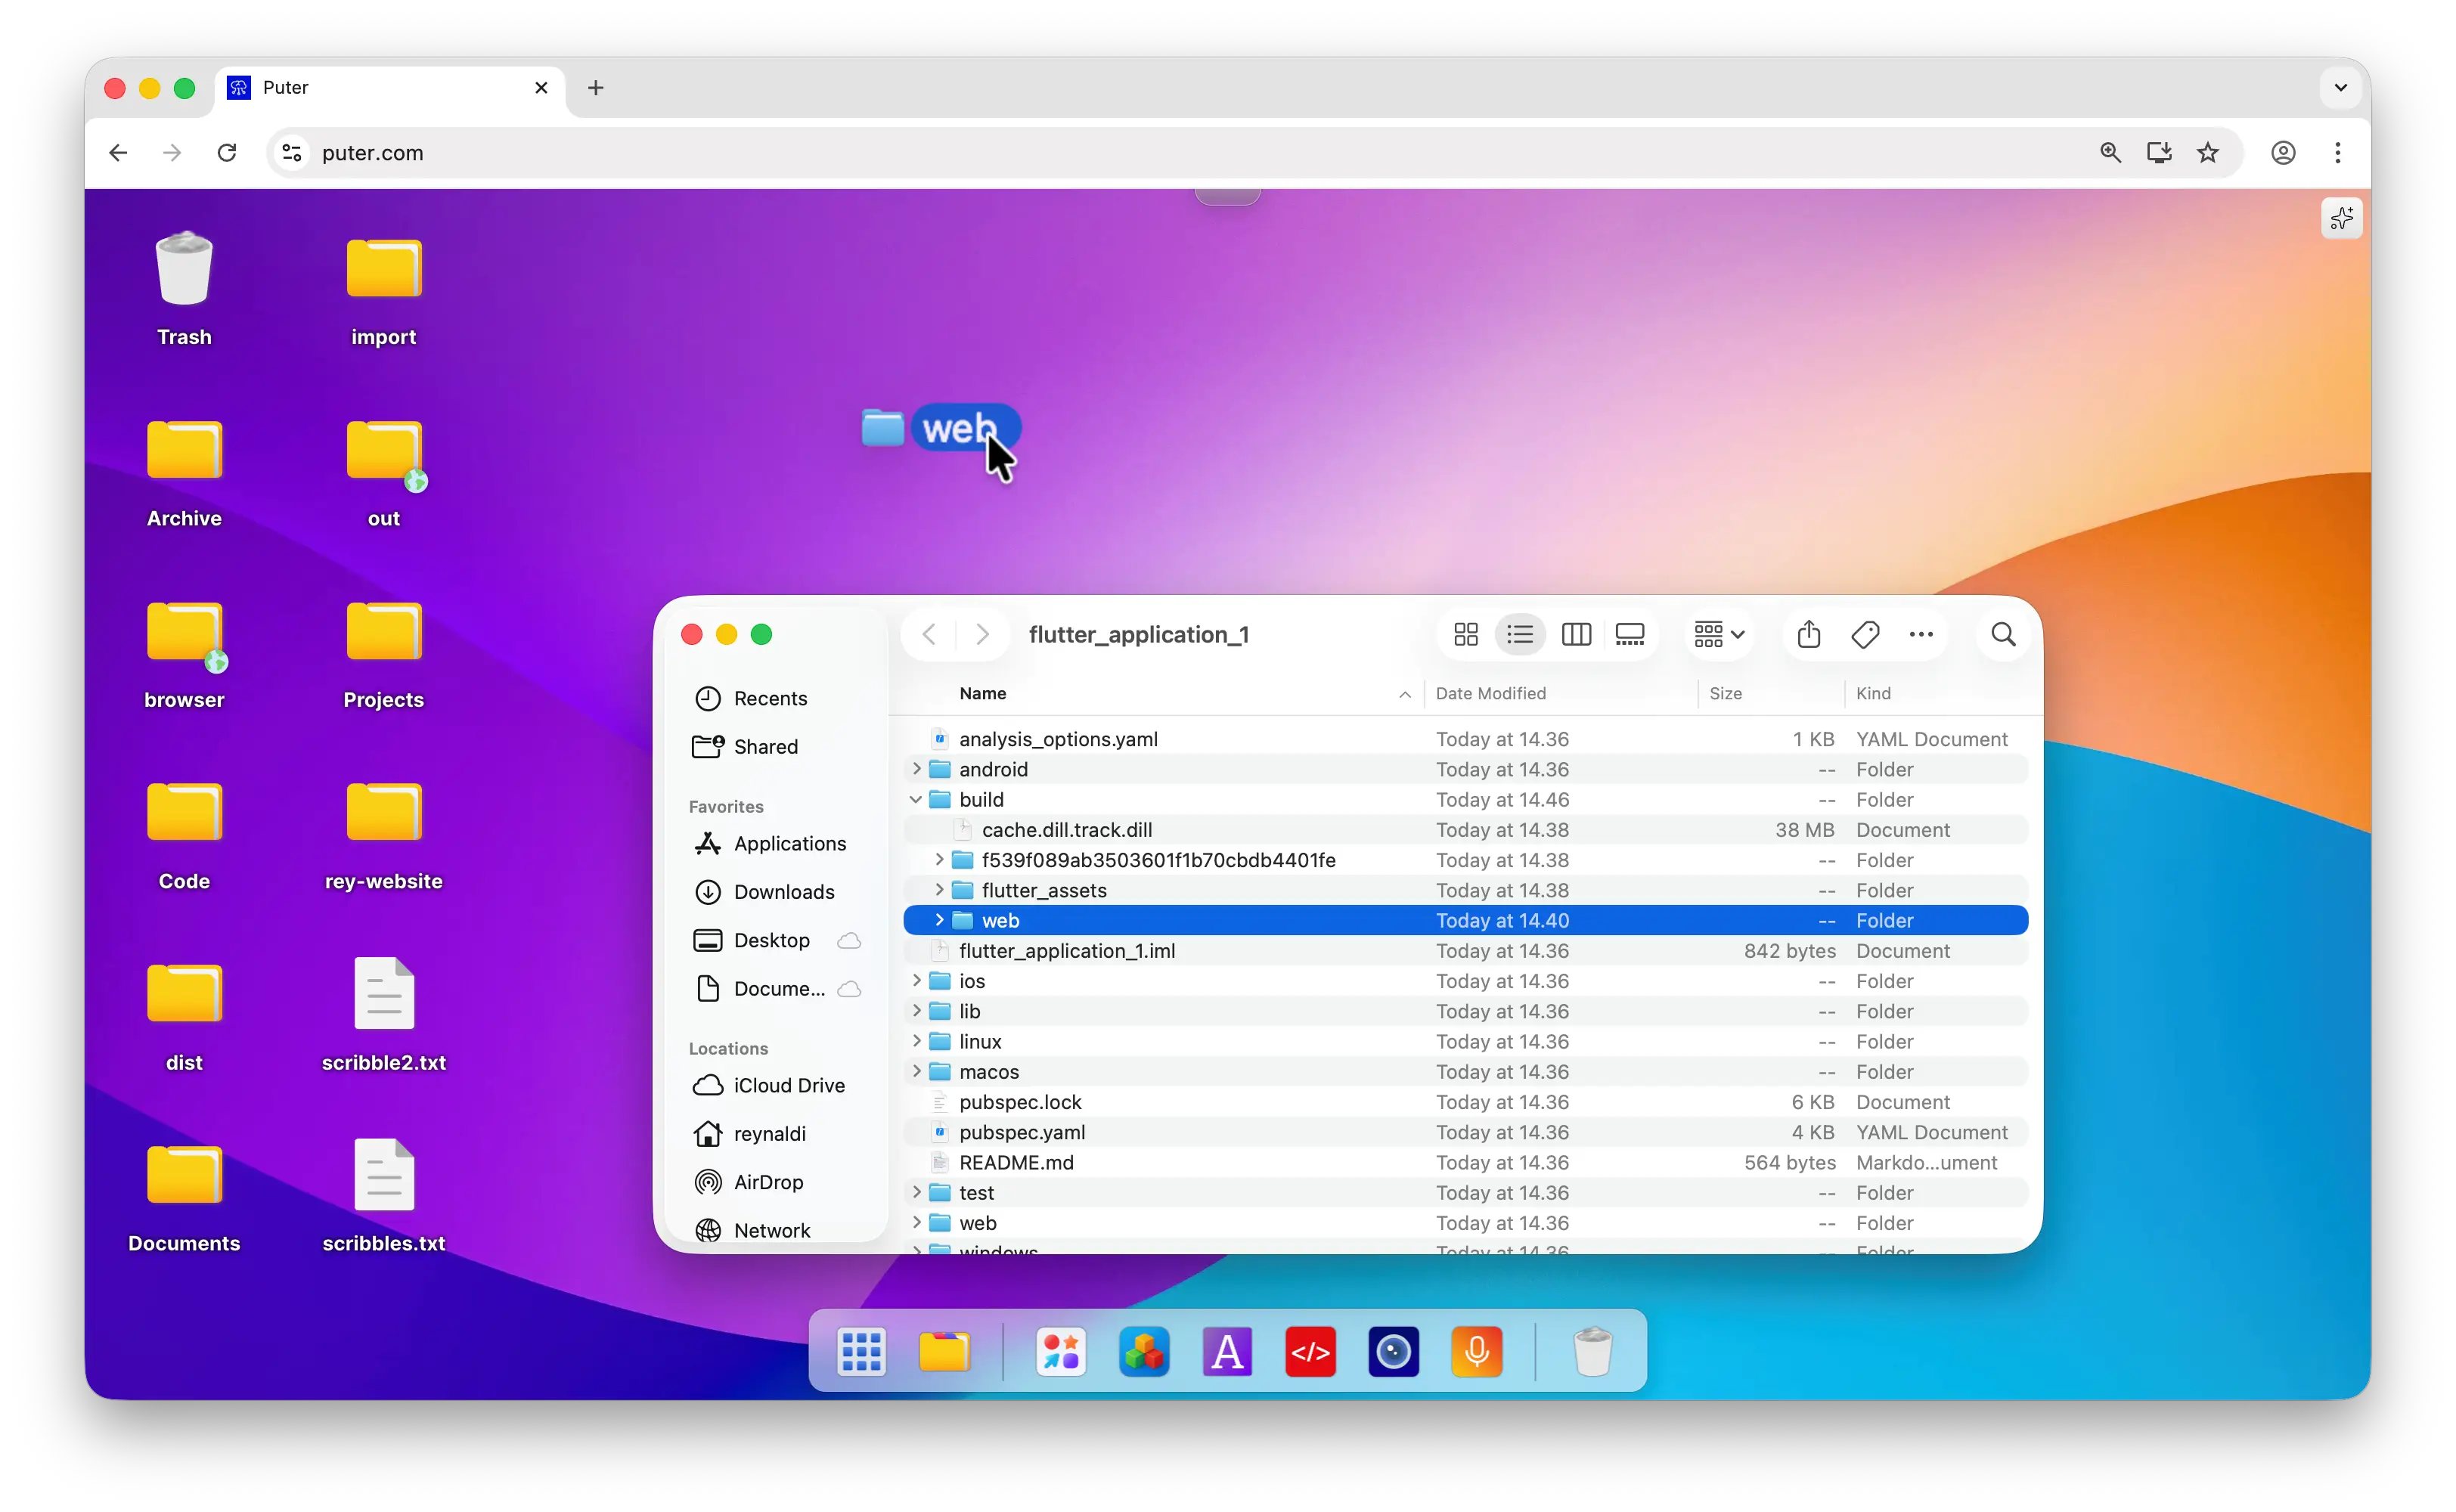Expand the android folder
This screenshot has width=2456, height=1512.
click(x=916, y=769)
